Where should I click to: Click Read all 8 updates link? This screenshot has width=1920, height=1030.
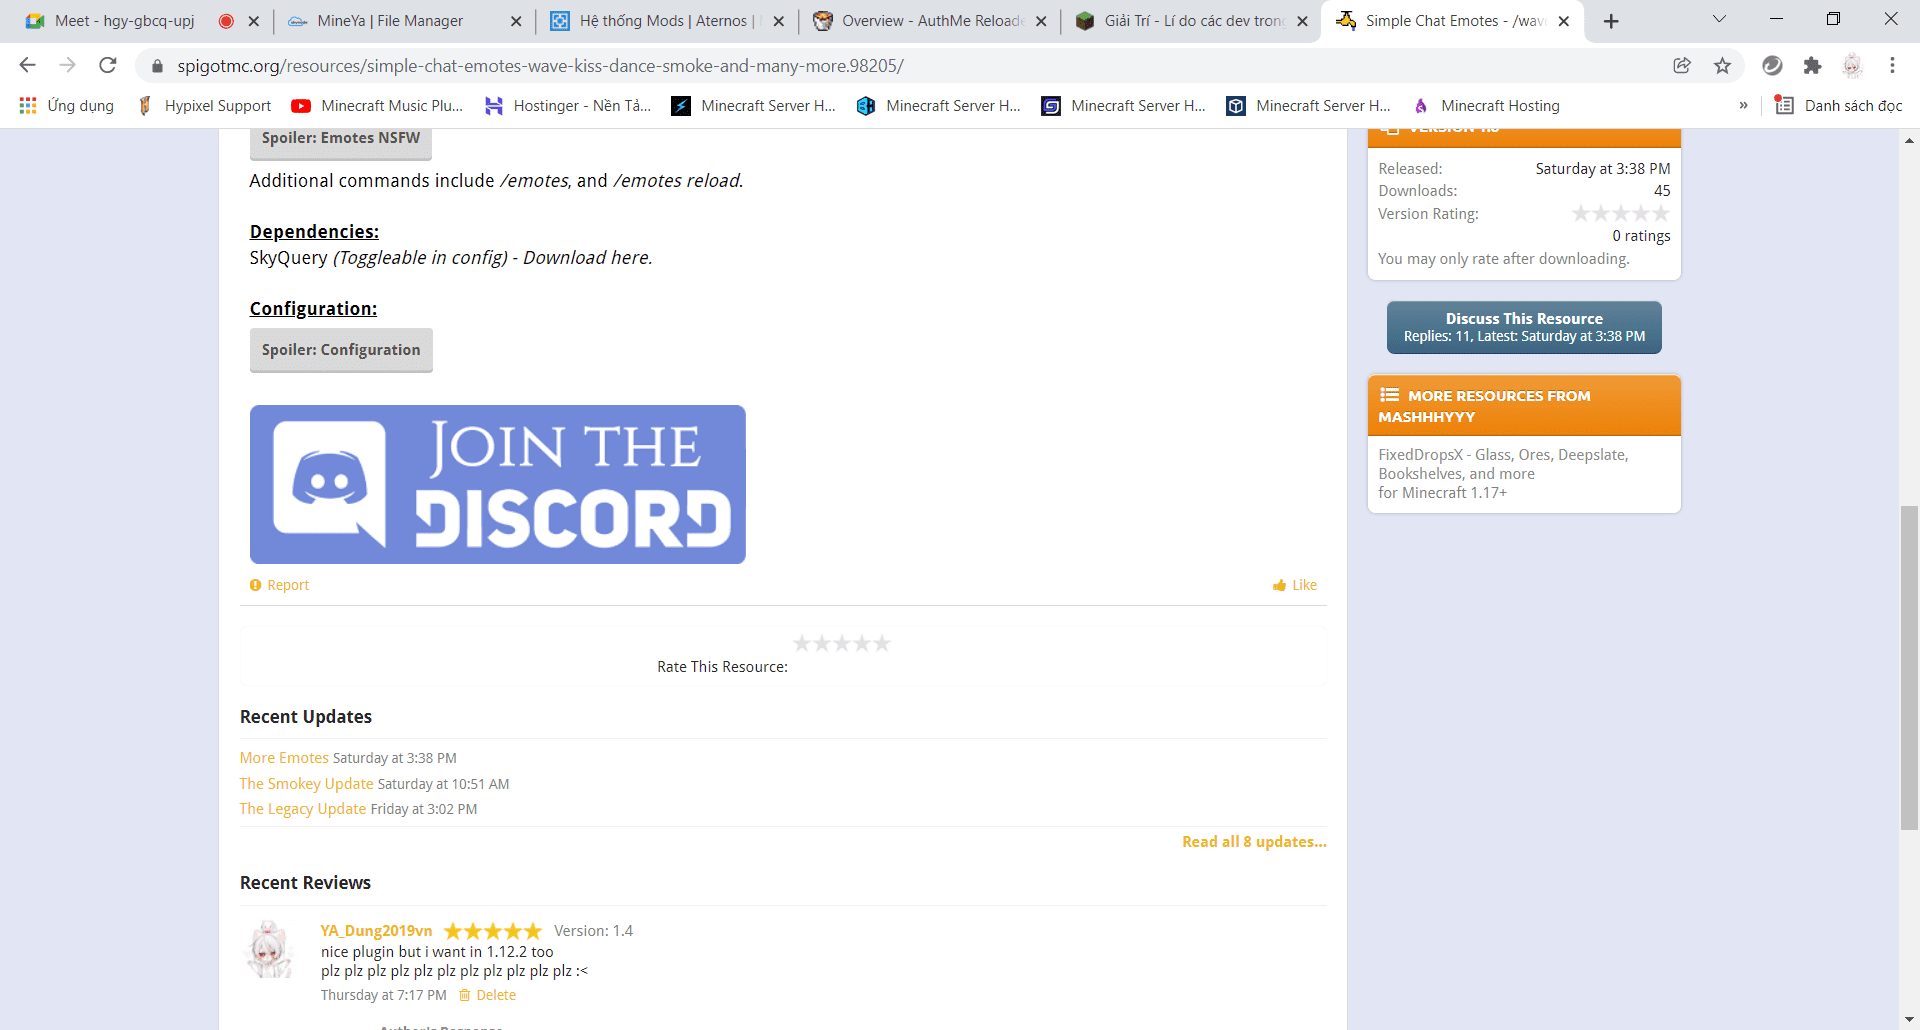[x=1254, y=842]
